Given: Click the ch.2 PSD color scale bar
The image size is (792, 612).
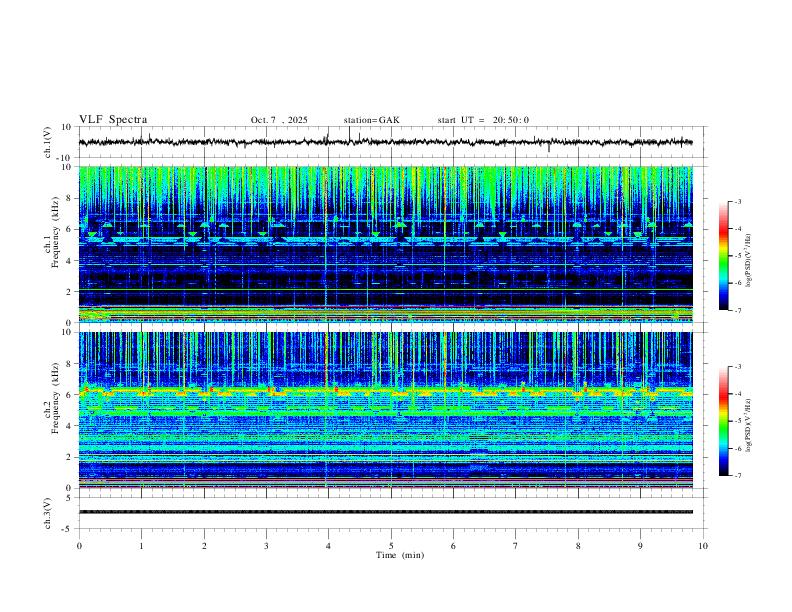Looking at the screenshot, I should click(x=723, y=421).
